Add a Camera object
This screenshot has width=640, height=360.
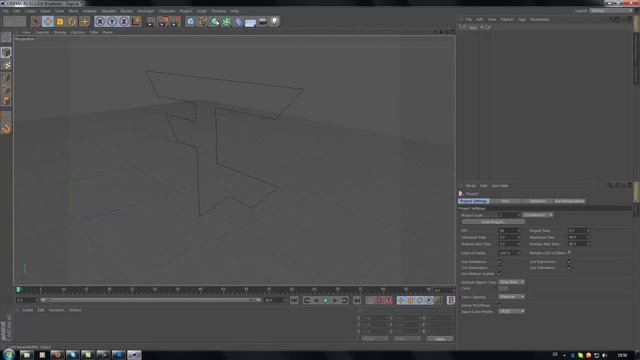(x=262, y=21)
